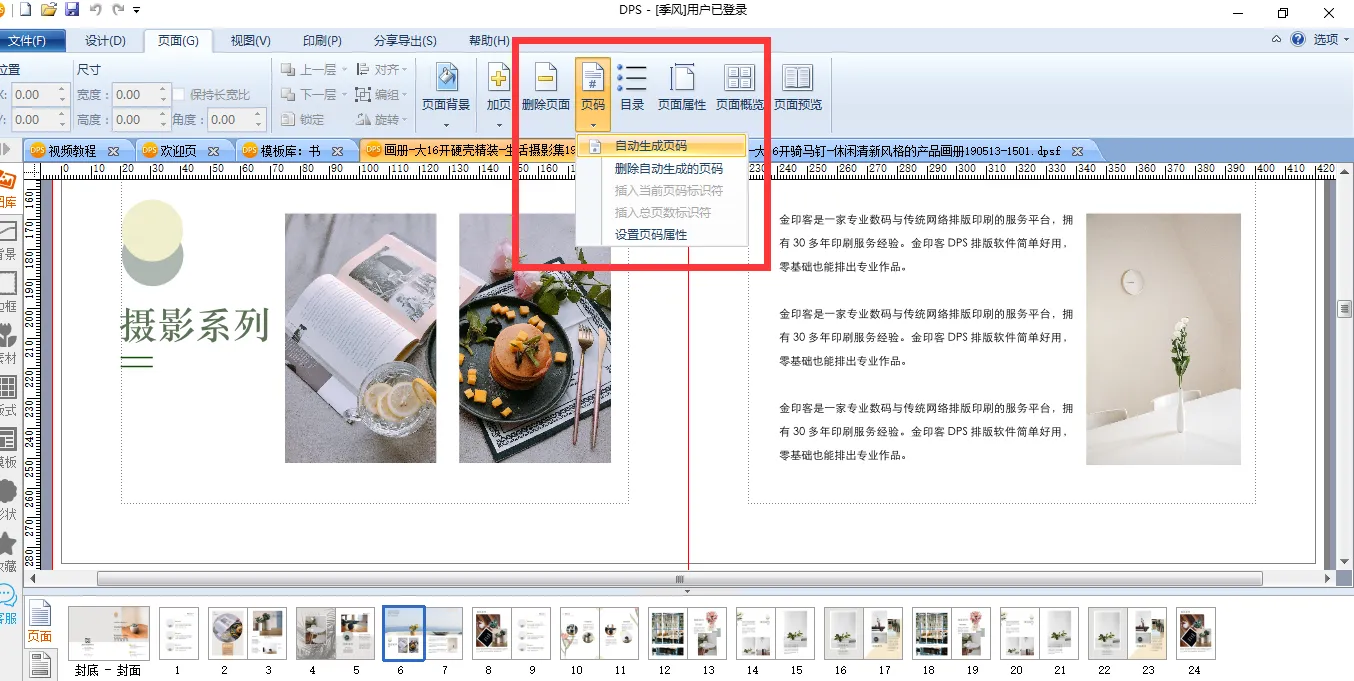1354x681 pixels.
Task: Click the horizontal canvas scrollbar
Action: 679,579
